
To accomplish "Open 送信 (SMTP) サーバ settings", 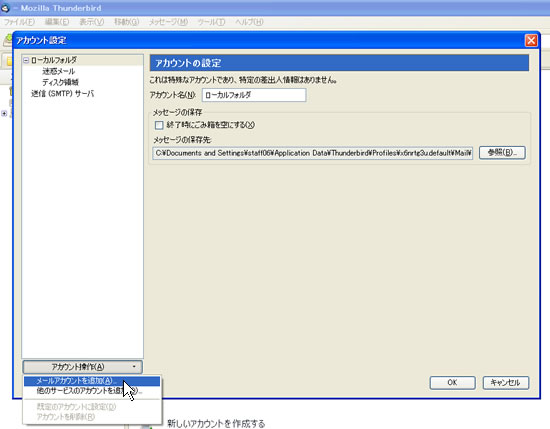I will coord(62,94).
